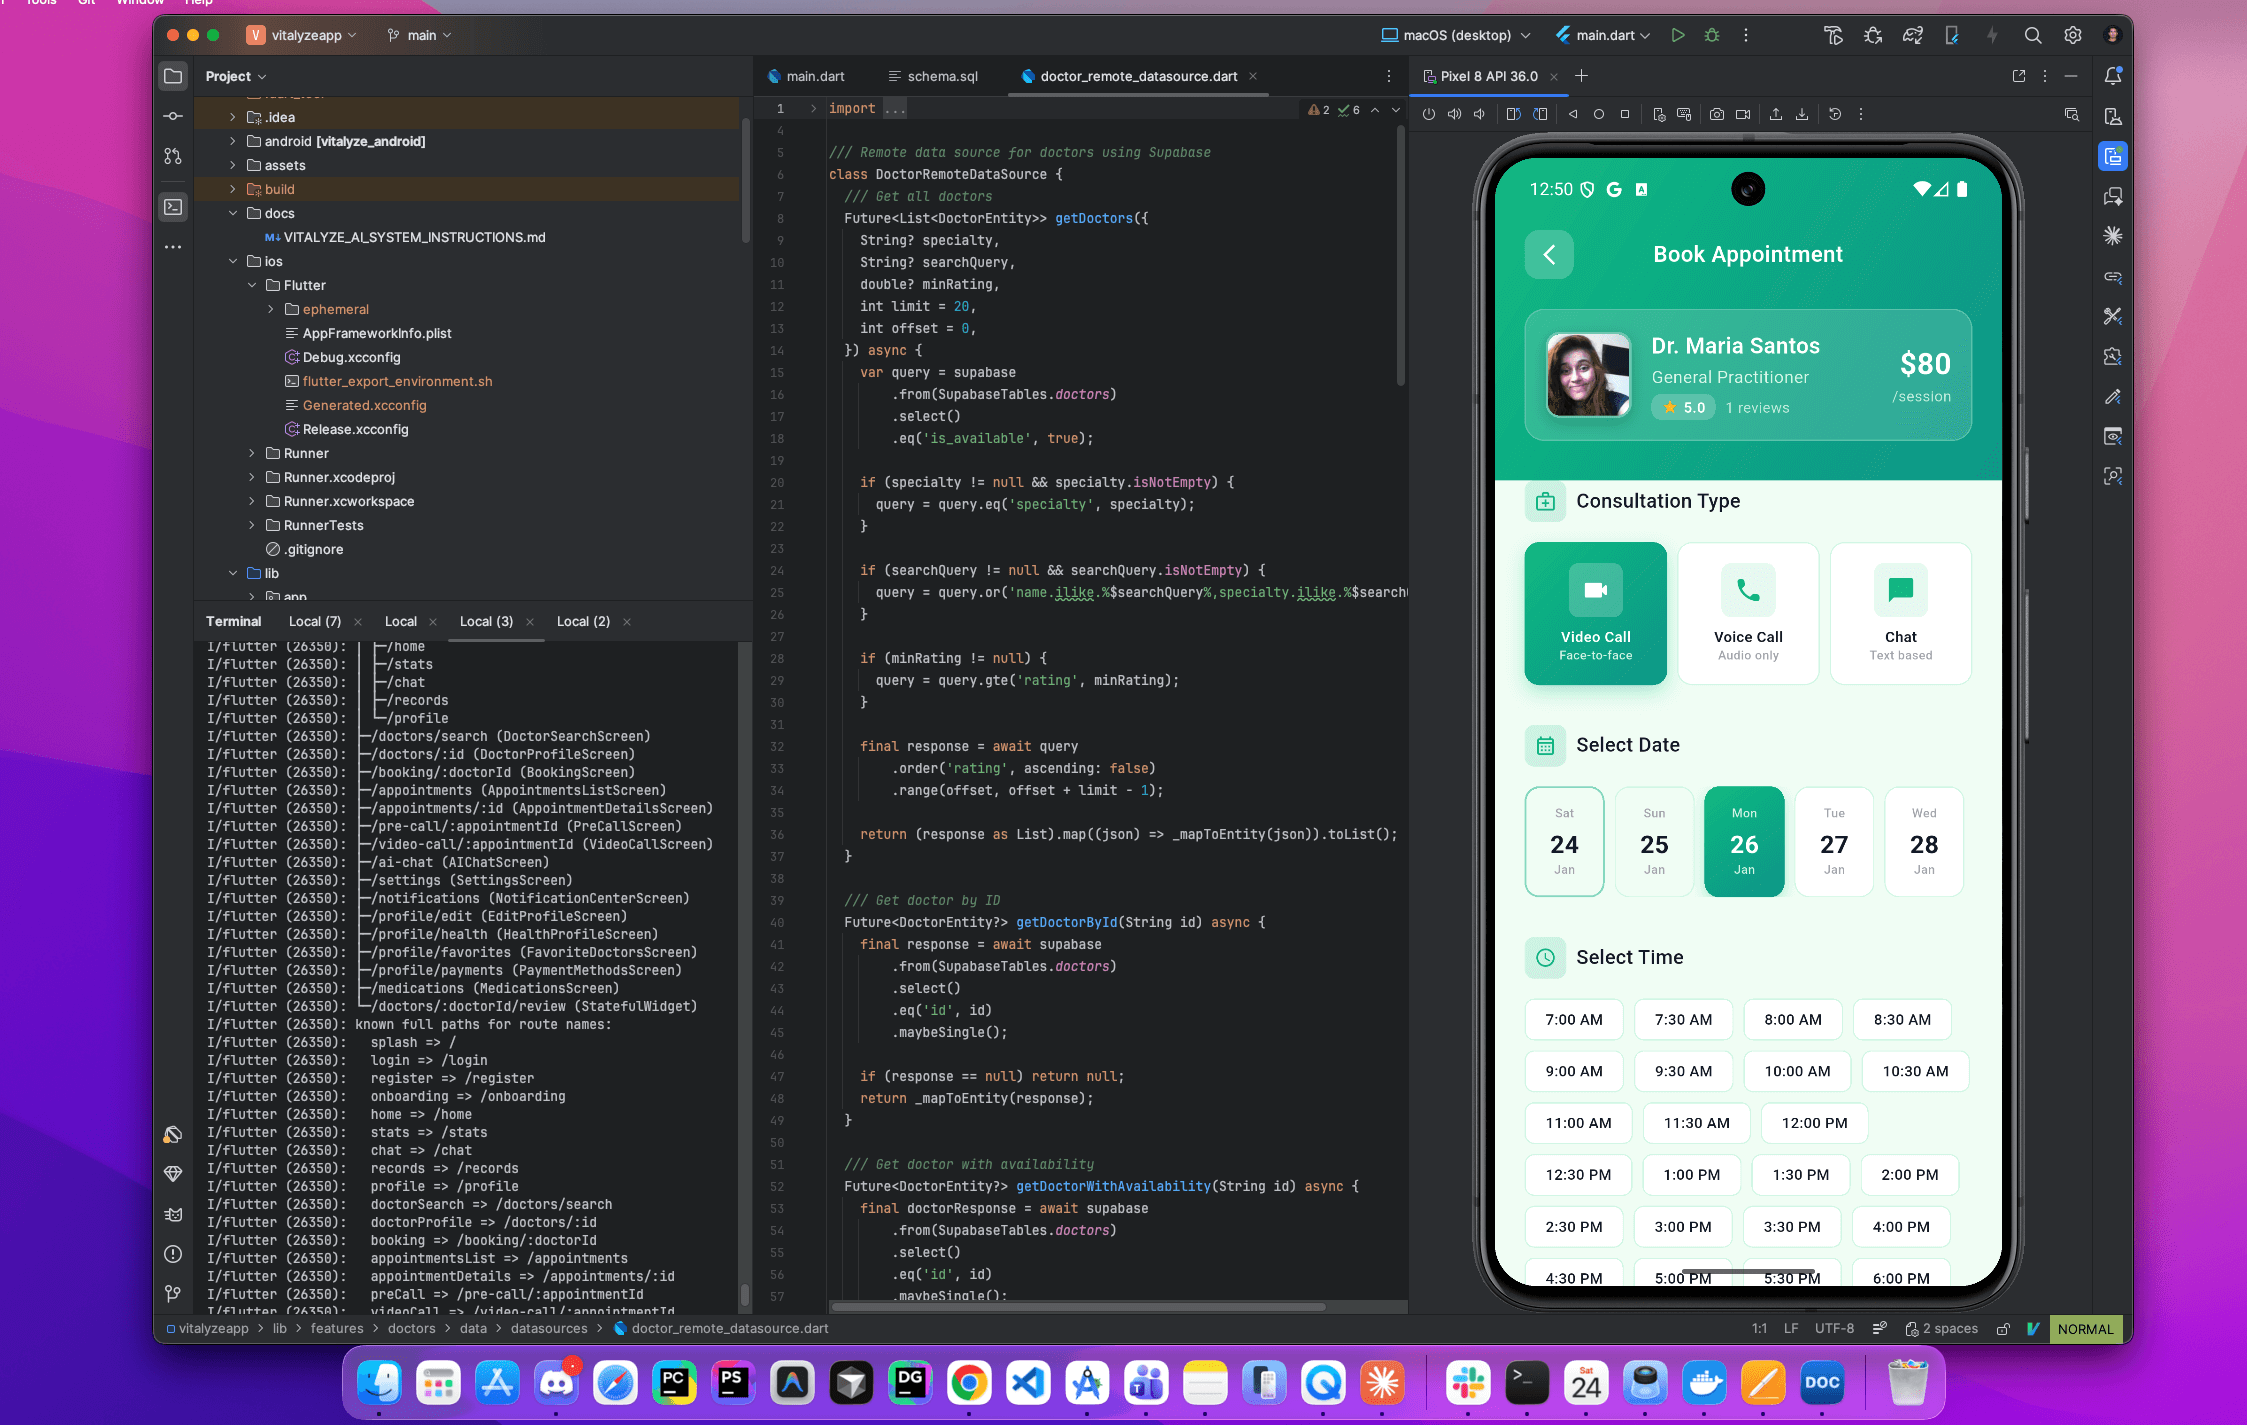
Task: Select the Voice Call consultation type
Action: tap(1747, 613)
